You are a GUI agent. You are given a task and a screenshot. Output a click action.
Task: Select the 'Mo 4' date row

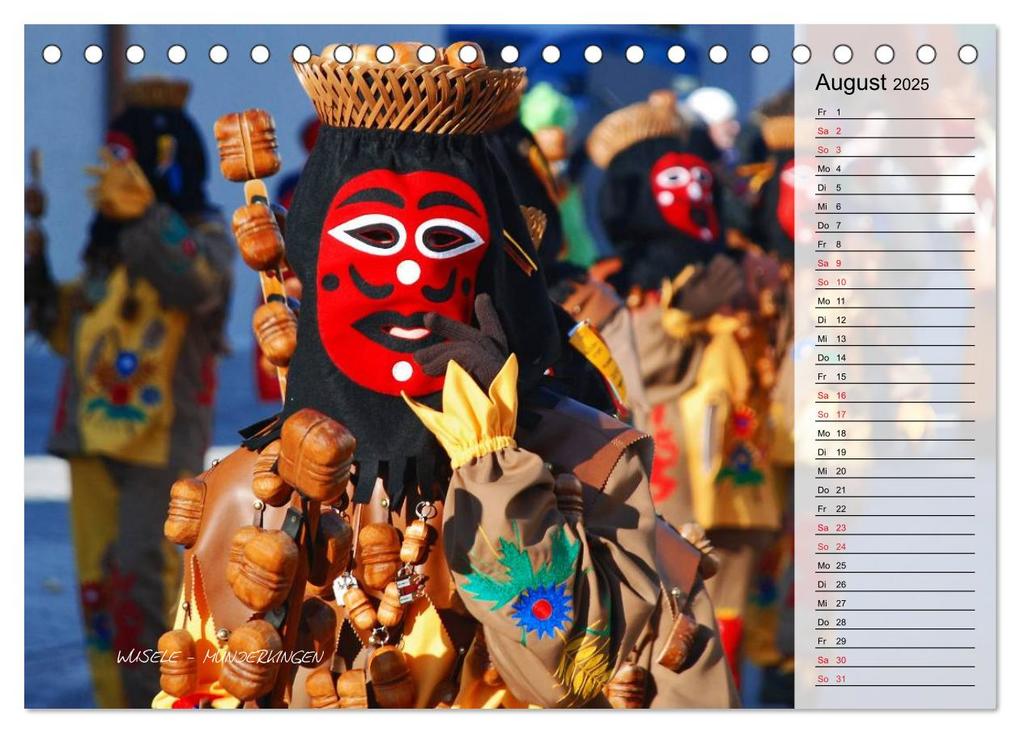[x=895, y=168]
